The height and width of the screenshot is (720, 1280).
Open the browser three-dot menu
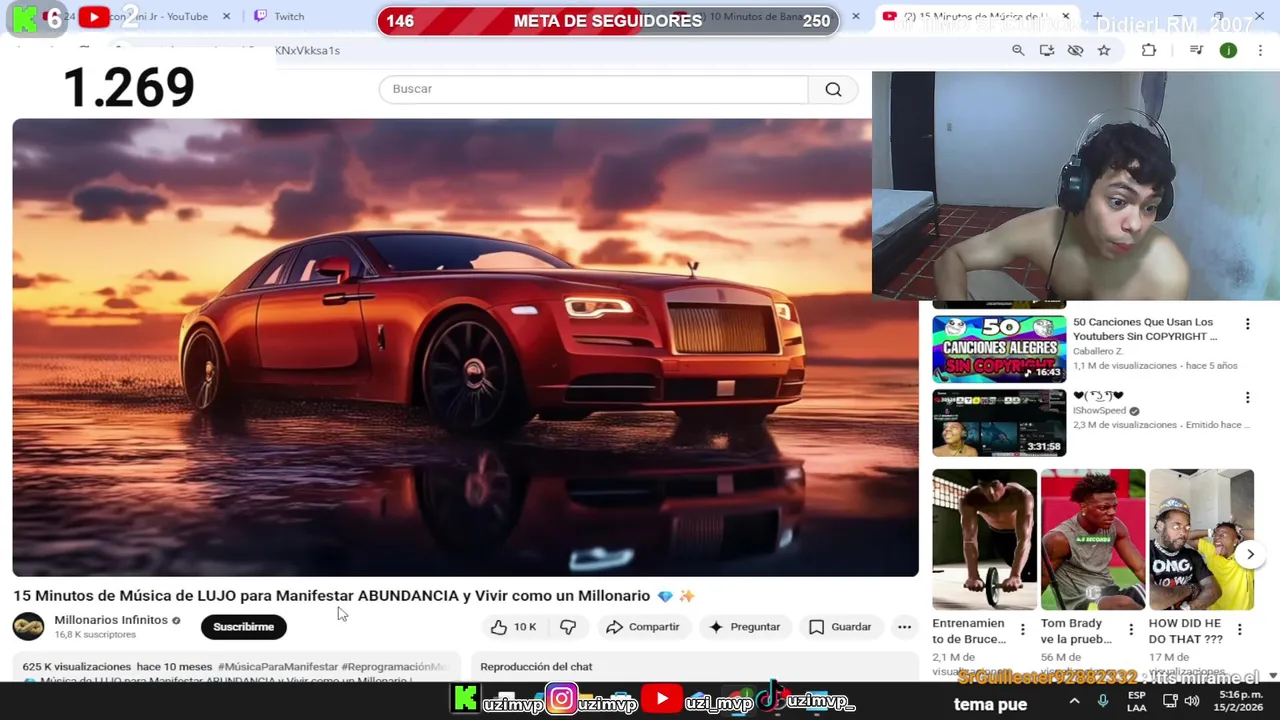pos(1260,51)
